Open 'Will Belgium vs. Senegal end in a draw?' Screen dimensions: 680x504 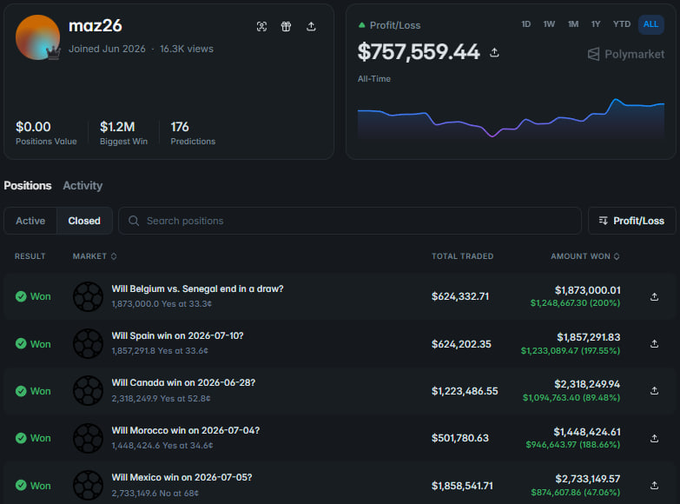[x=197, y=289]
